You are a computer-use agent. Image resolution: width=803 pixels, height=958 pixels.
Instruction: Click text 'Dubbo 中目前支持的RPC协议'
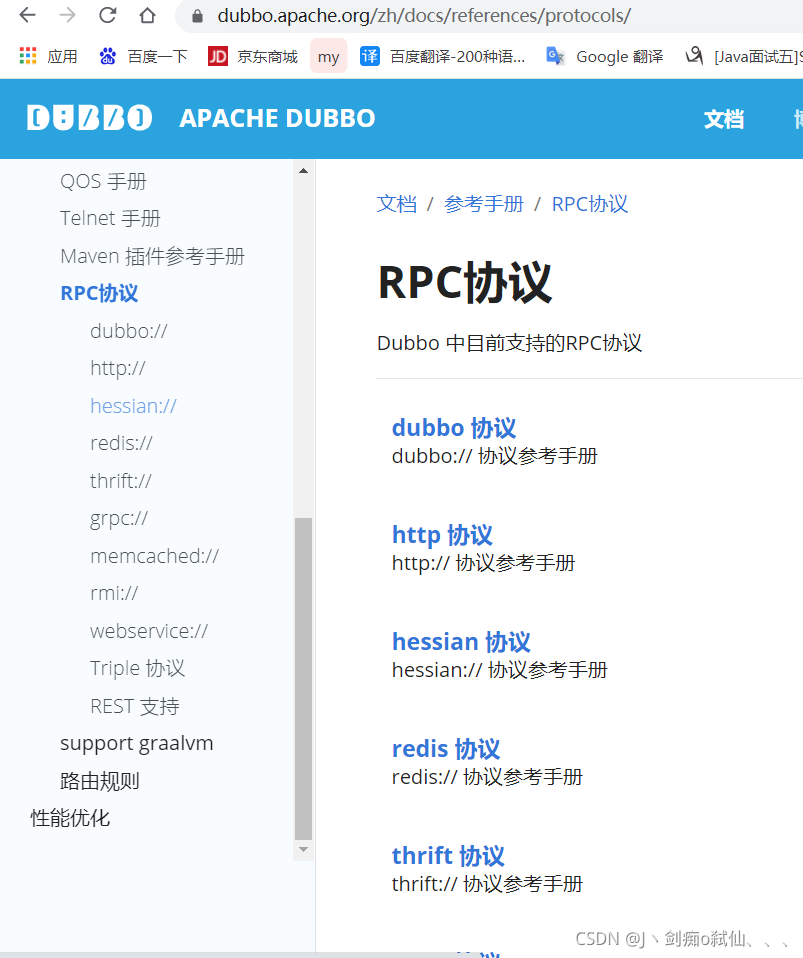pyautogui.click(x=509, y=343)
